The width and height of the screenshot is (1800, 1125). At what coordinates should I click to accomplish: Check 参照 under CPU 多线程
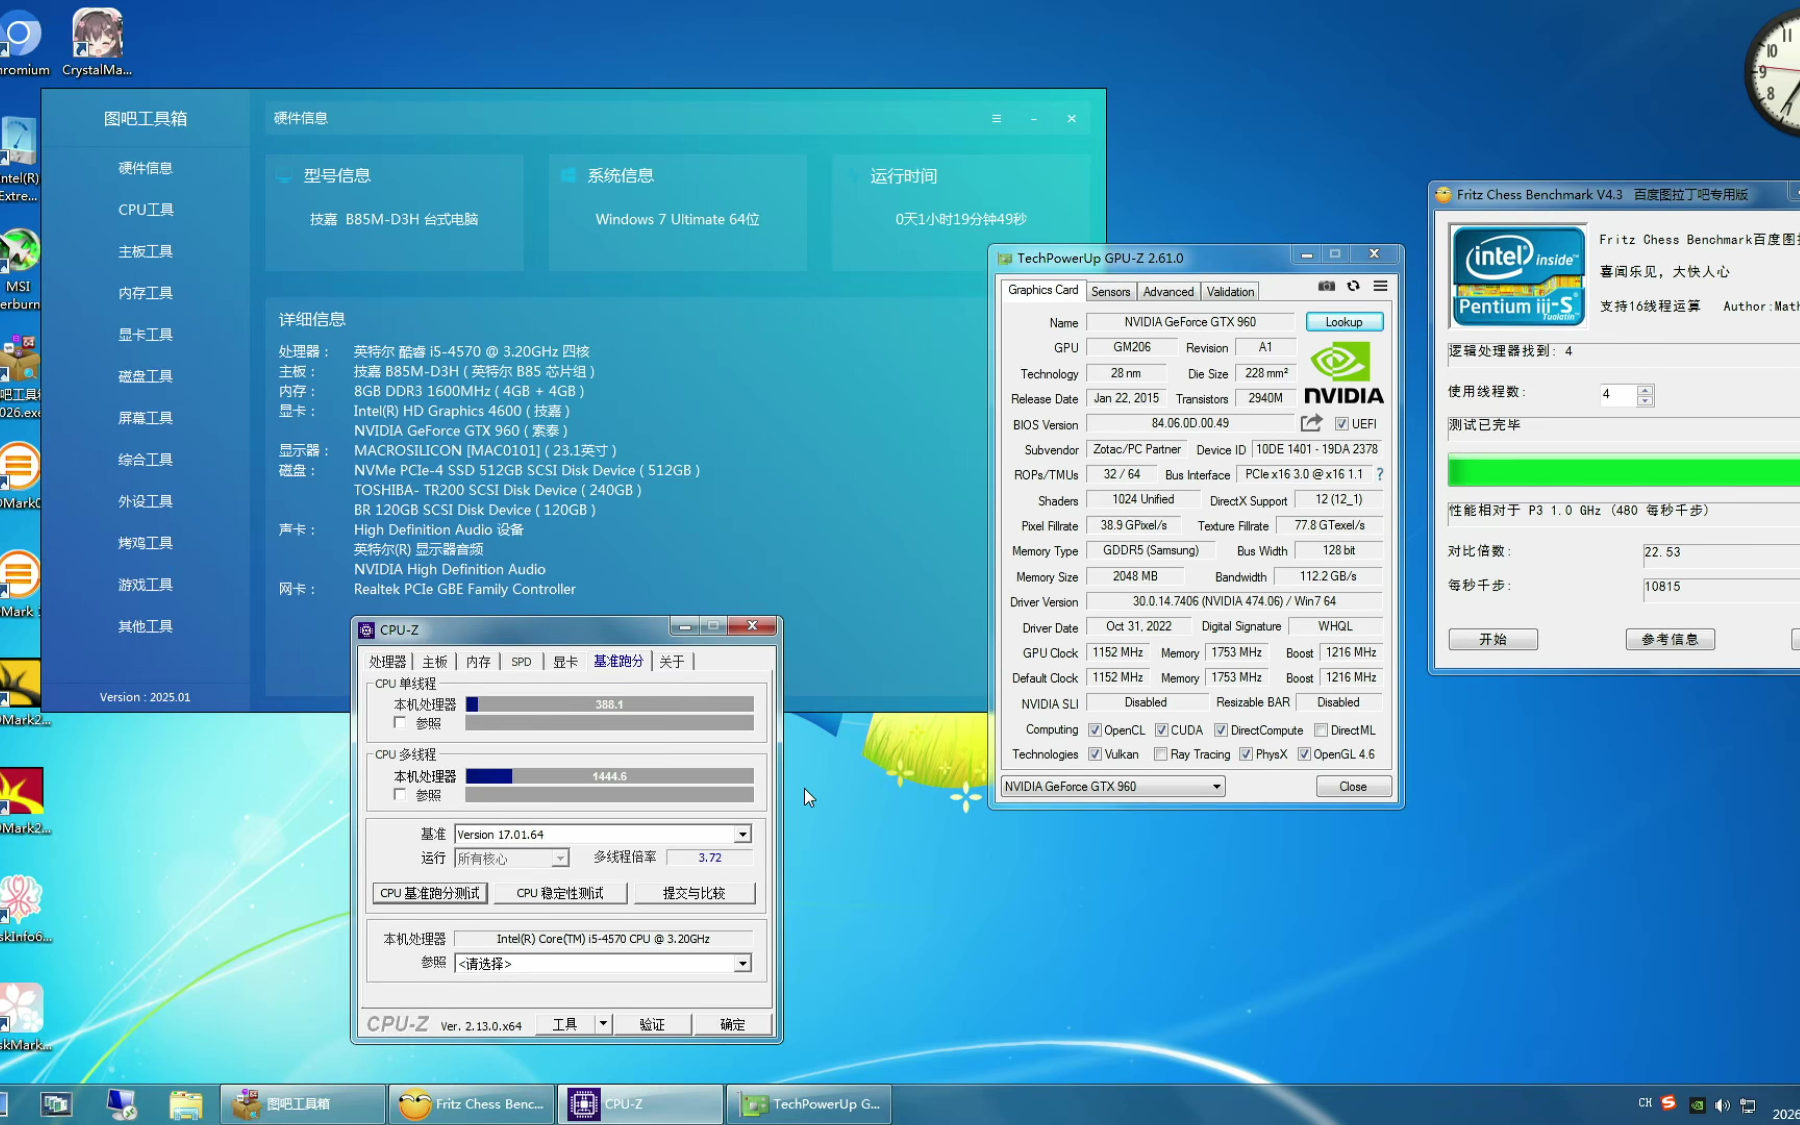point(400,794)
